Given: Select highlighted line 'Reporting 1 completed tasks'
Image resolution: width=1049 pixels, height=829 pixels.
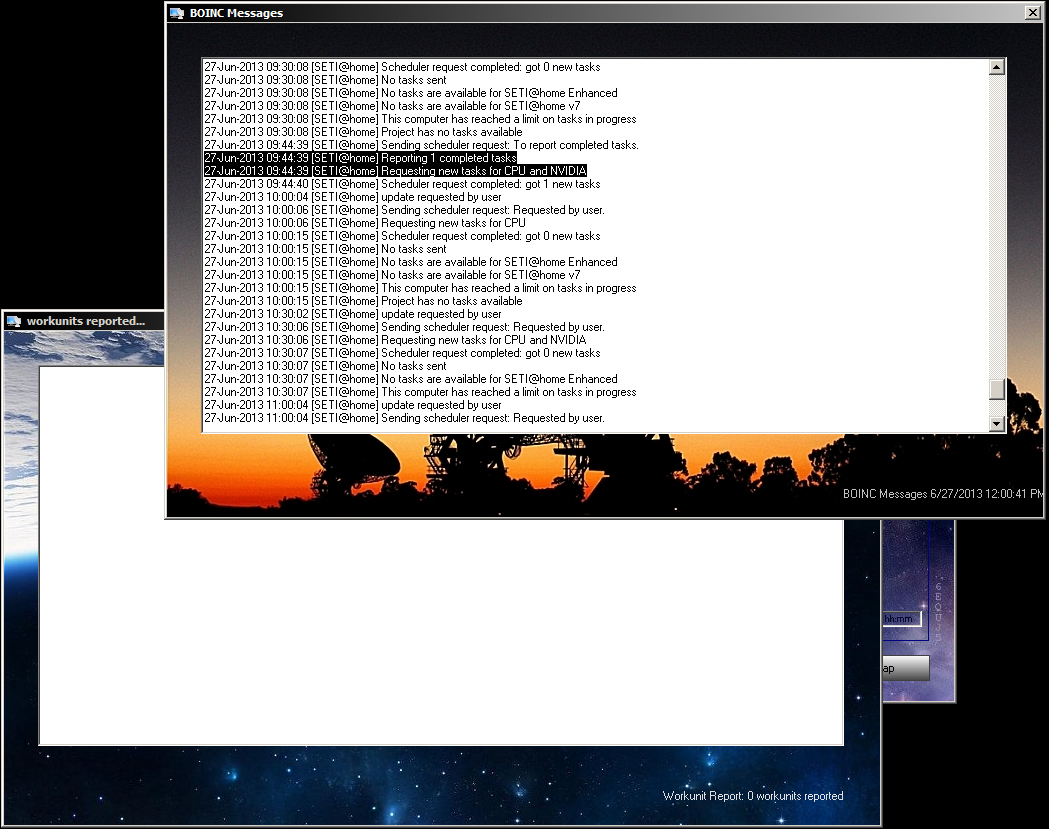Looking at the screenshot, I should (361, 158).
